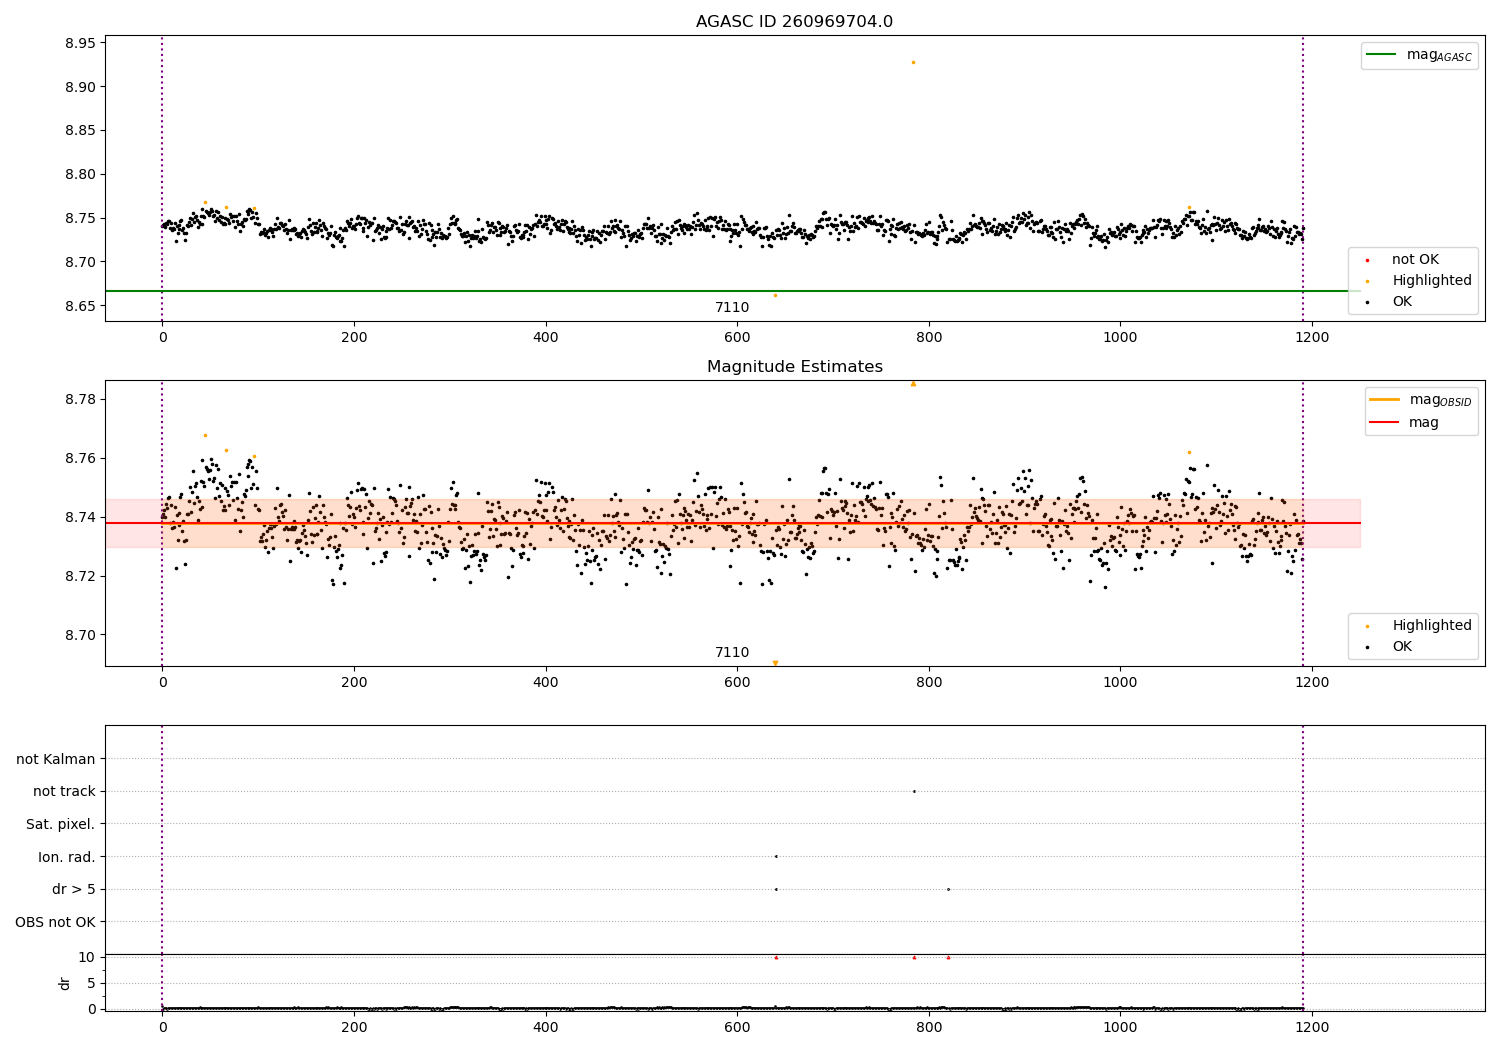
Task: Click the 10 tick on the dr axis
Action: click(87, 958)
